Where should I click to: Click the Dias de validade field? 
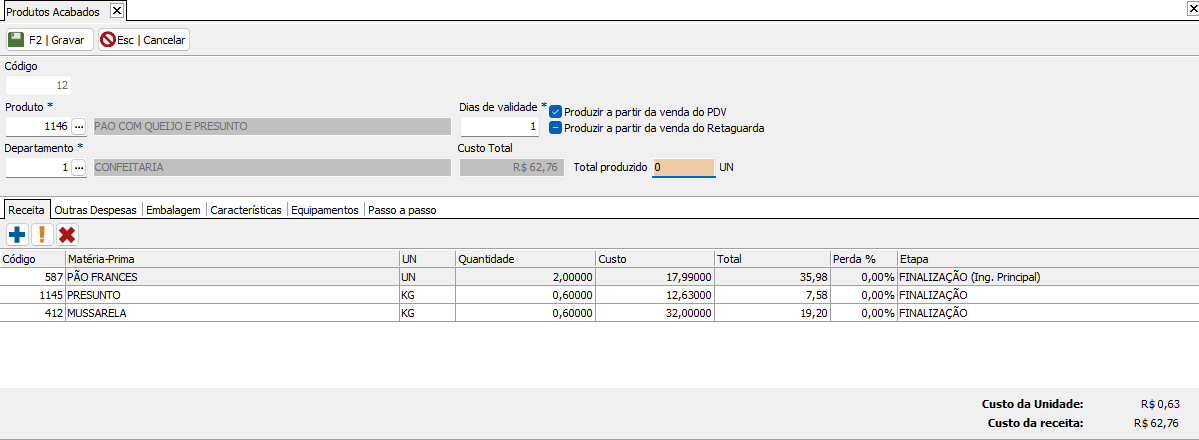(500, 127)
